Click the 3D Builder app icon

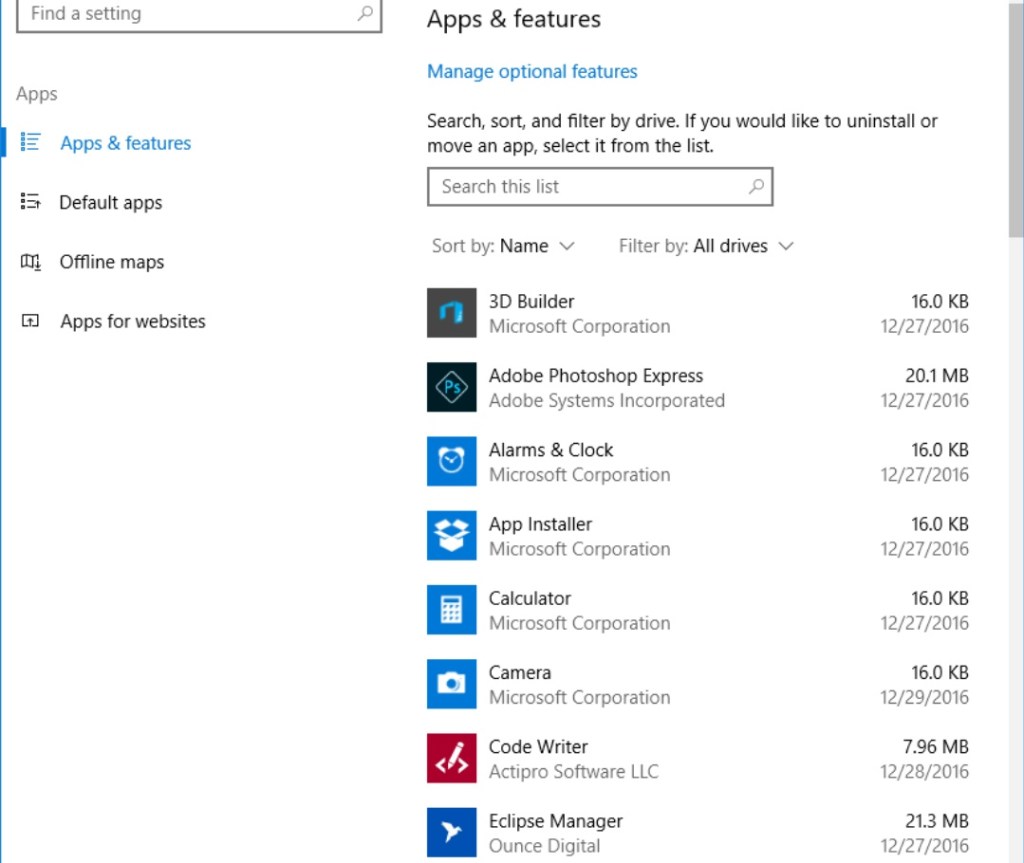click(452, 313)
